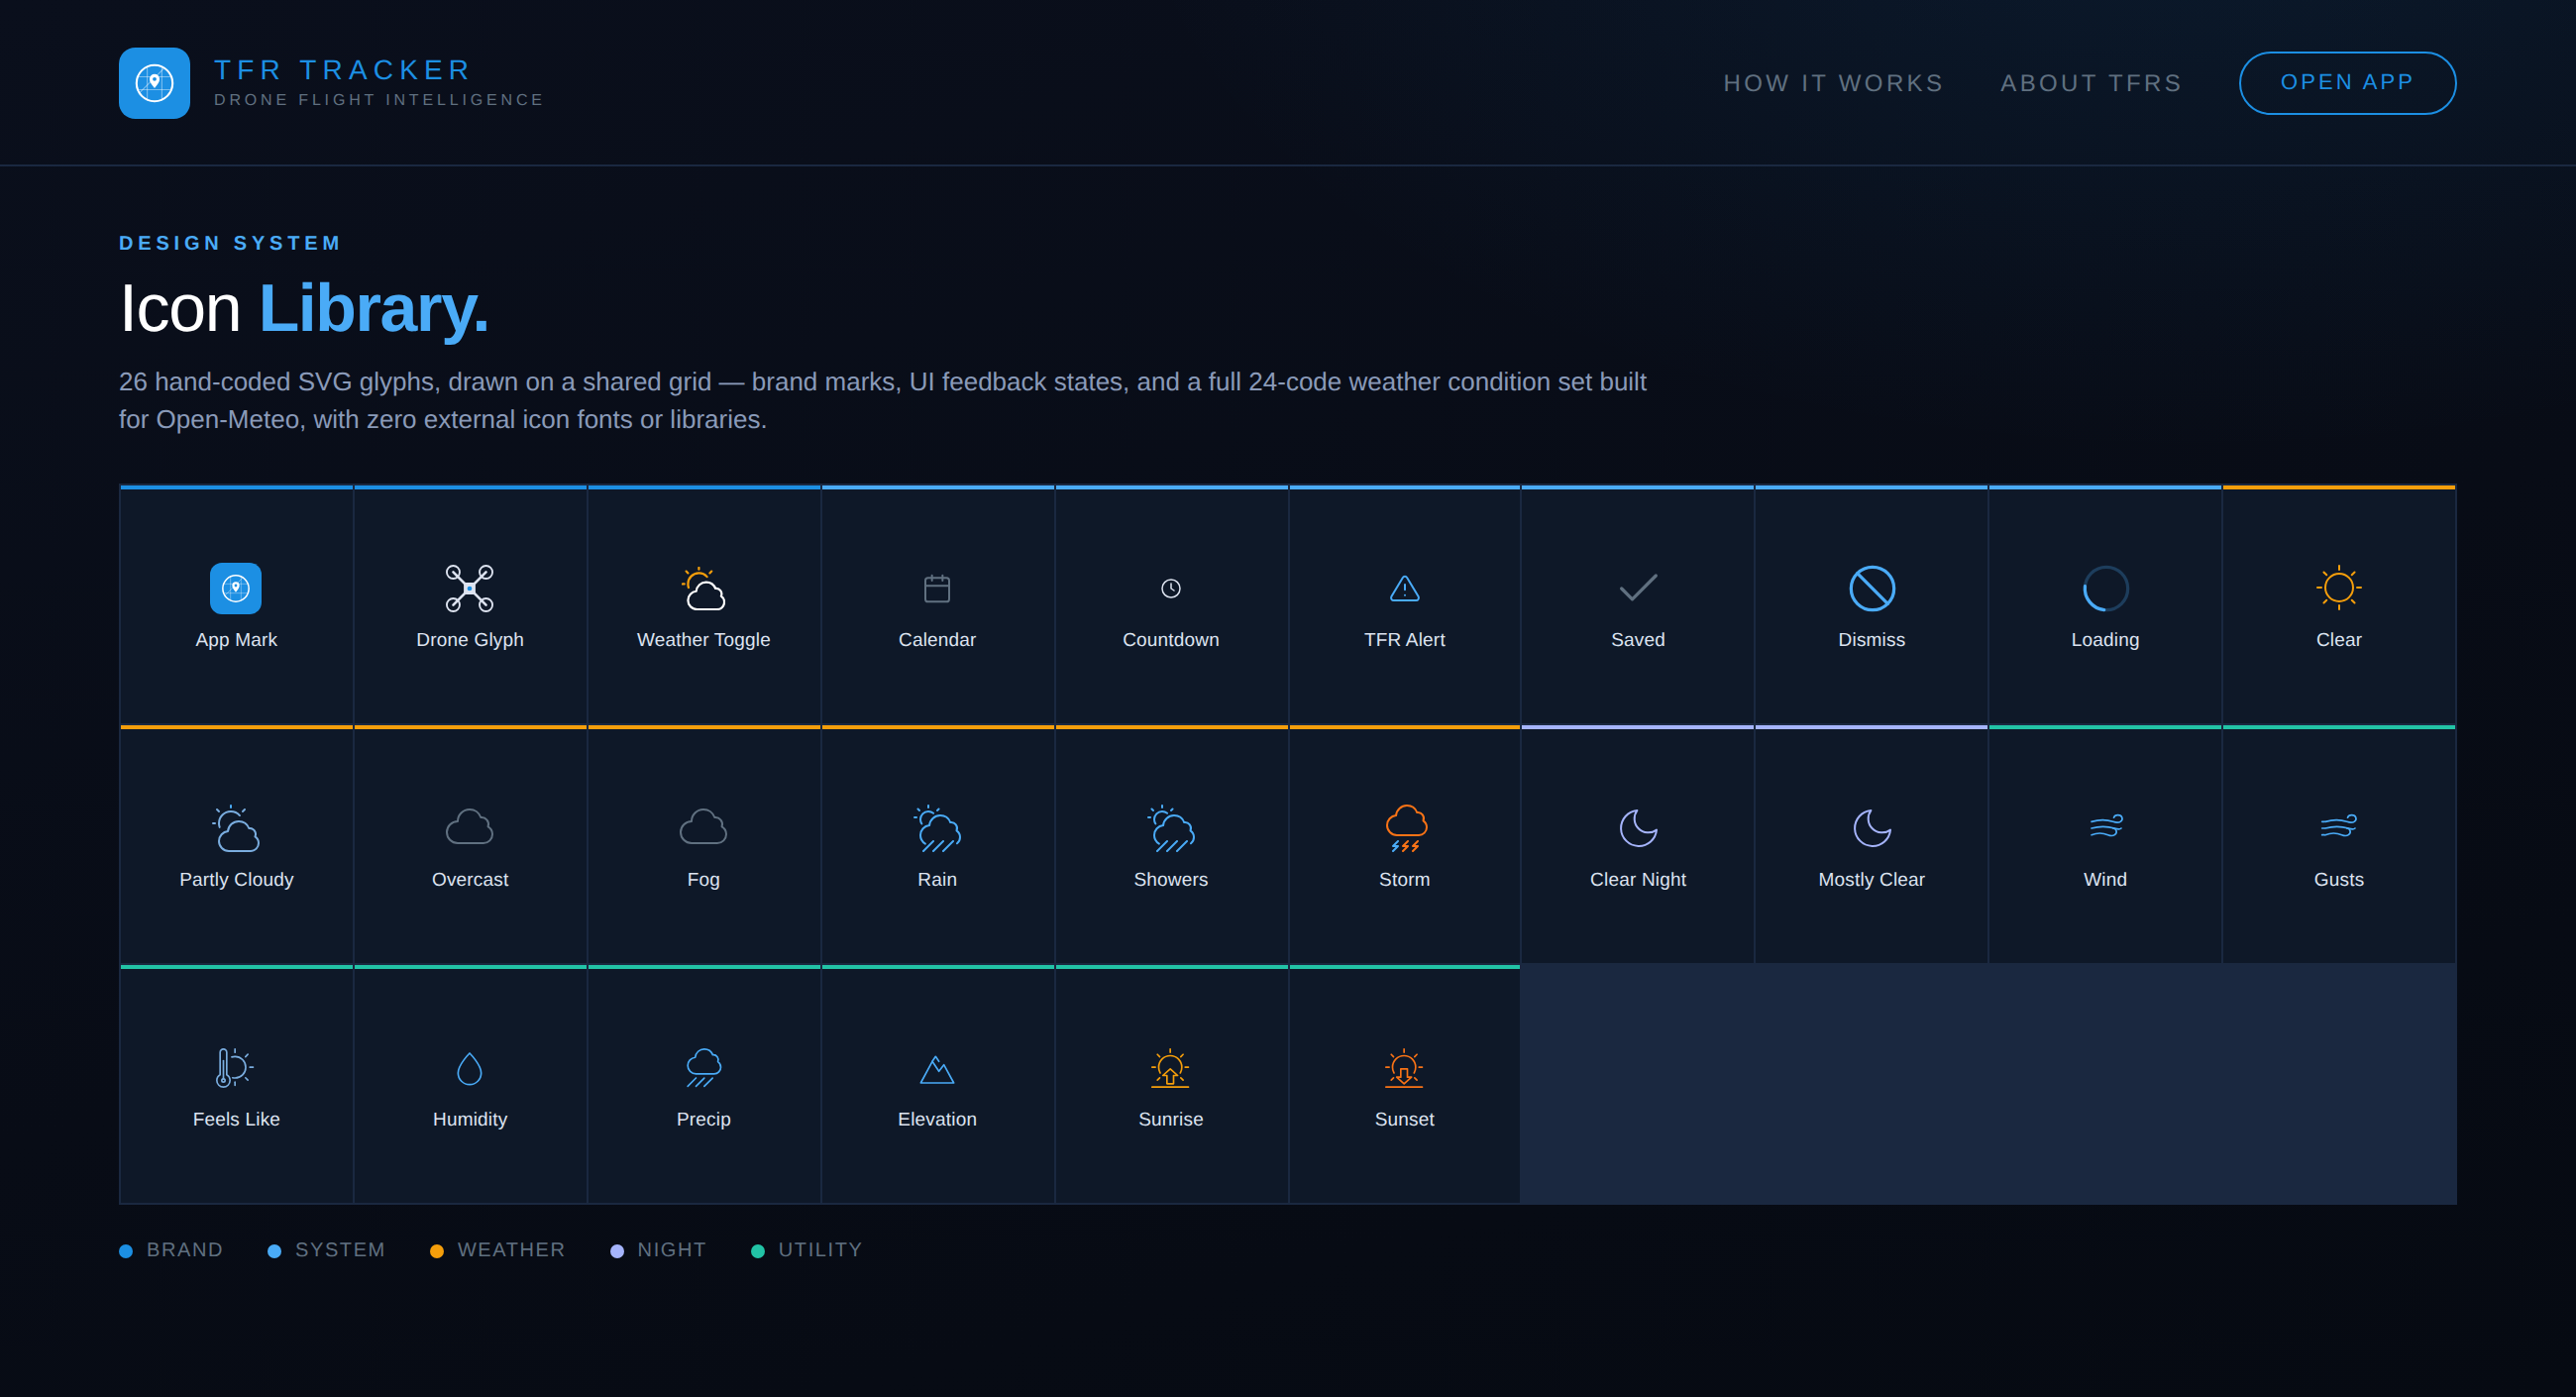Select the Drone Glyph icon
The width and height of the screenshot is (2576, 1397).
[x=469, y=588]
